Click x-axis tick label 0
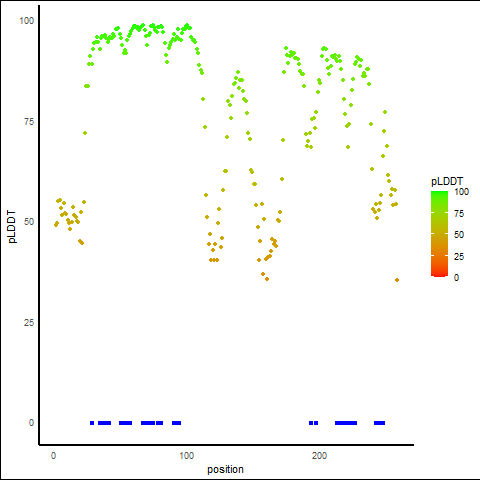The height and width of the screenshot is (480, 480). click(53, 456)
